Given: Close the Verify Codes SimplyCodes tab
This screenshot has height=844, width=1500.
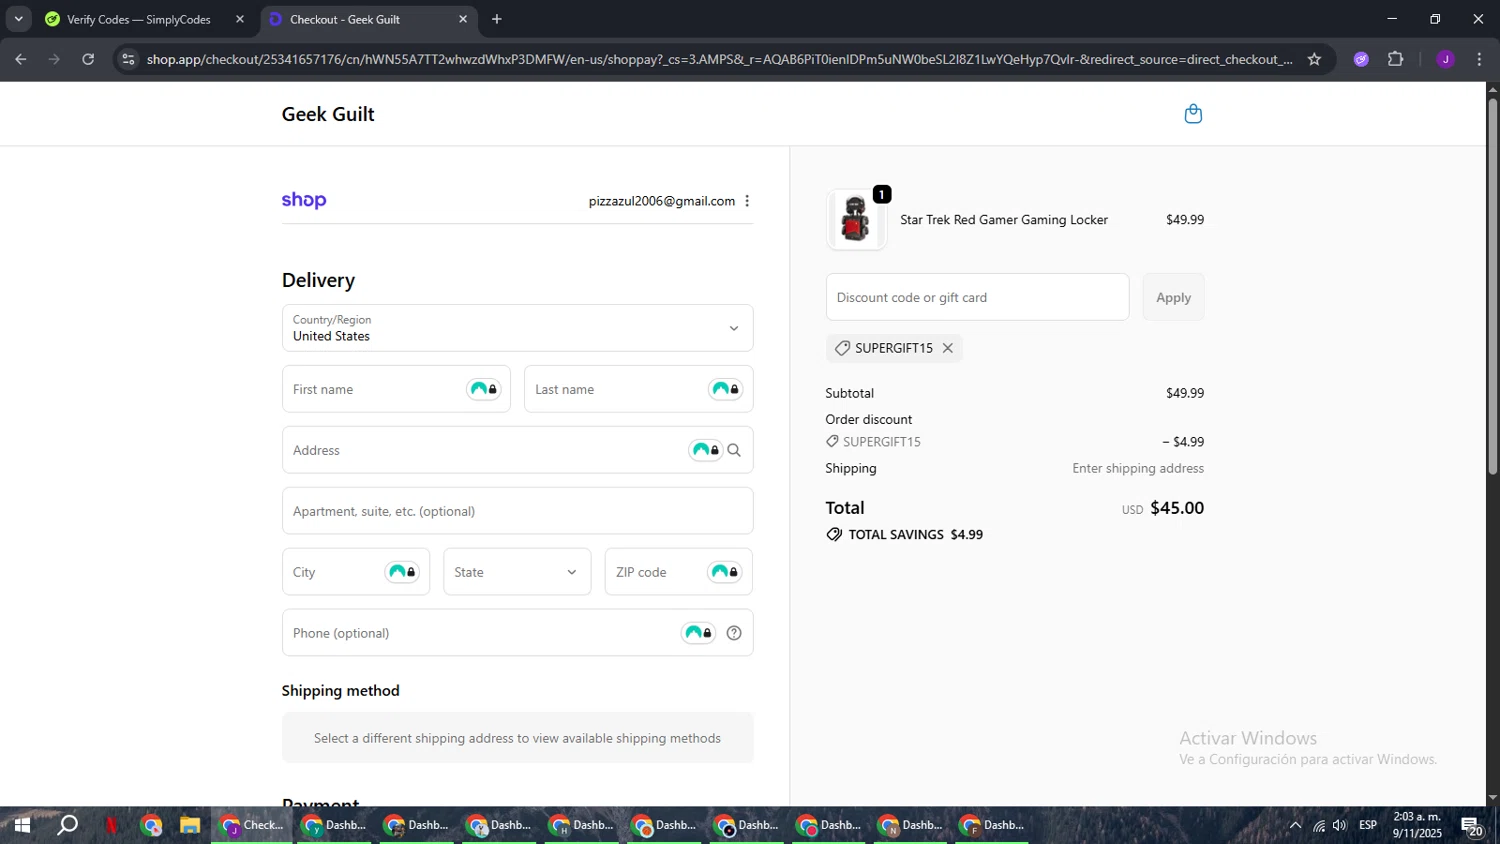Looking at the screenshot, I should pos(240,19).
